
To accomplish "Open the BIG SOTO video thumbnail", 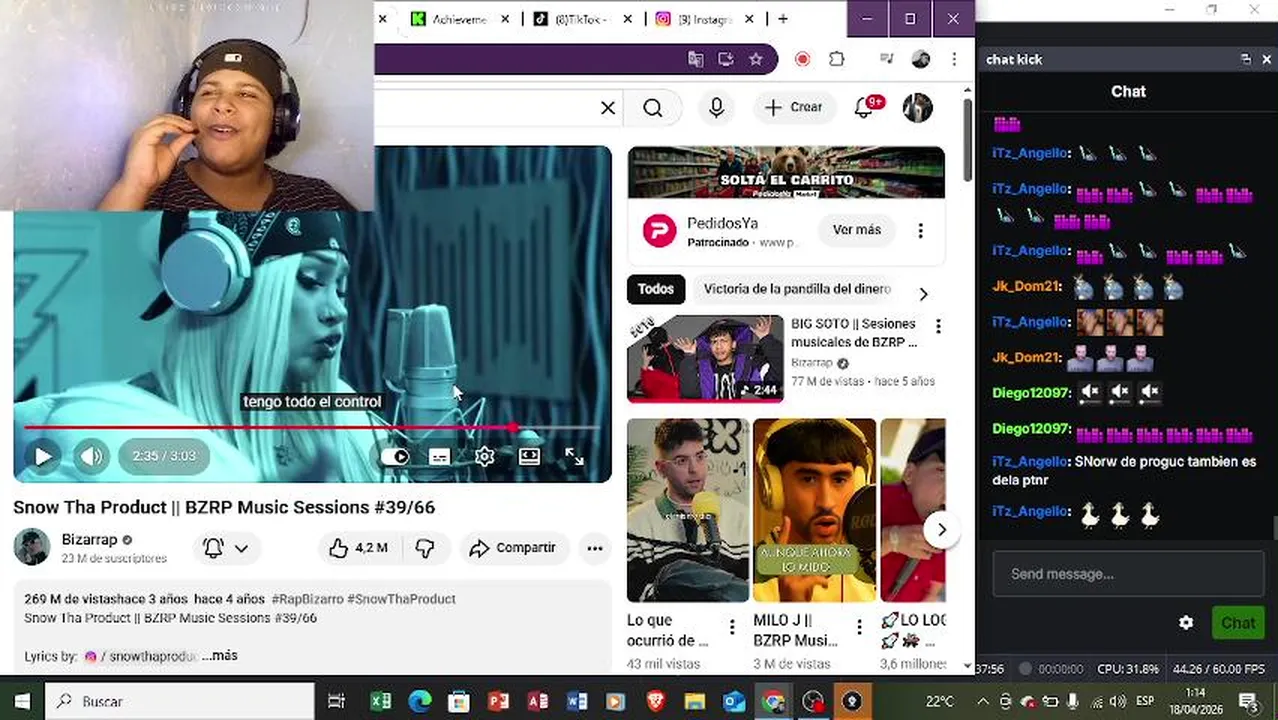I will point(705,358).
